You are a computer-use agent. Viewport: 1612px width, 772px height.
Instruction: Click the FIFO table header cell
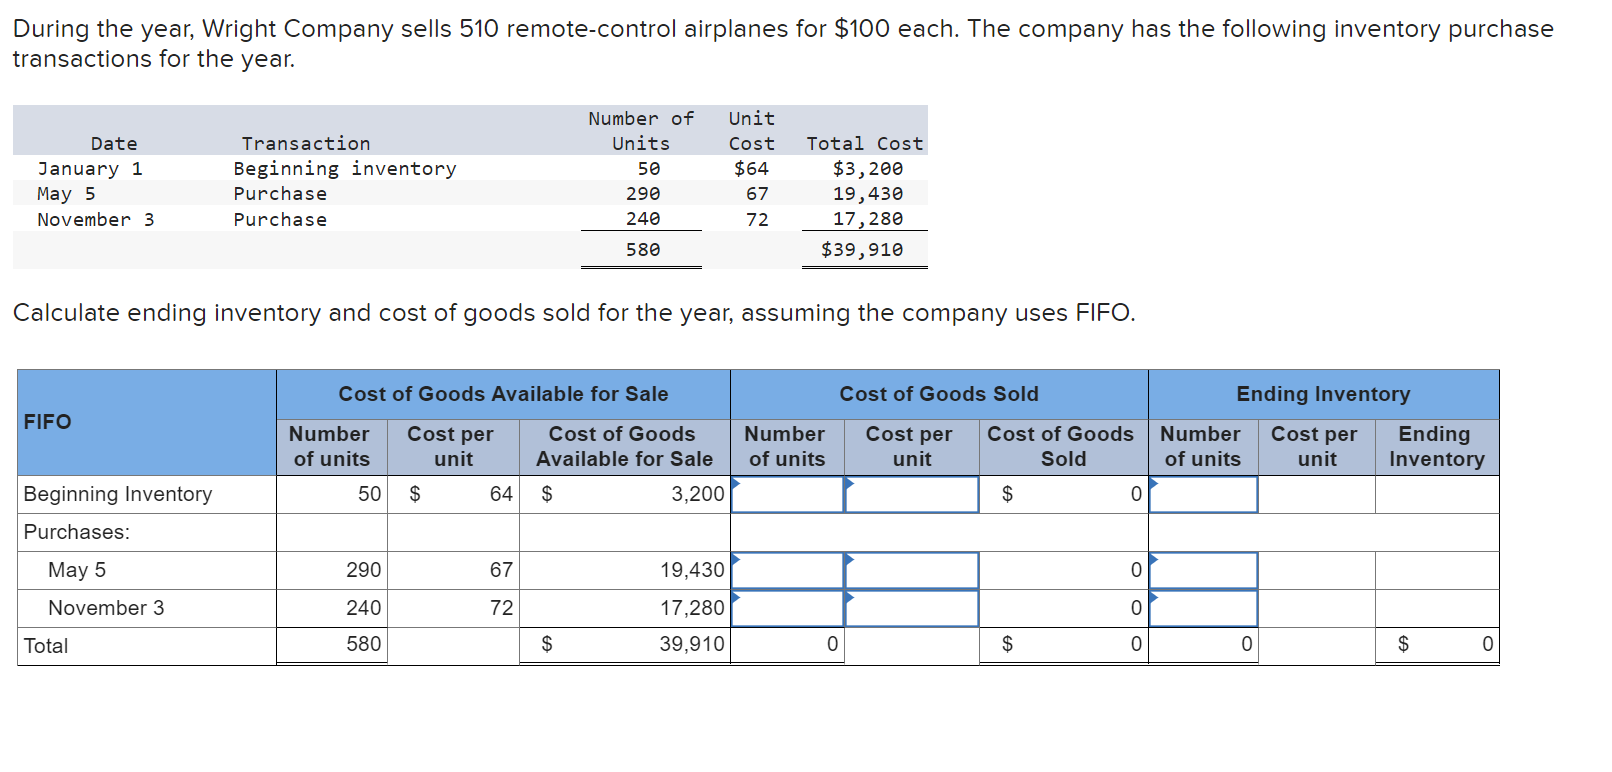[147, 422]
